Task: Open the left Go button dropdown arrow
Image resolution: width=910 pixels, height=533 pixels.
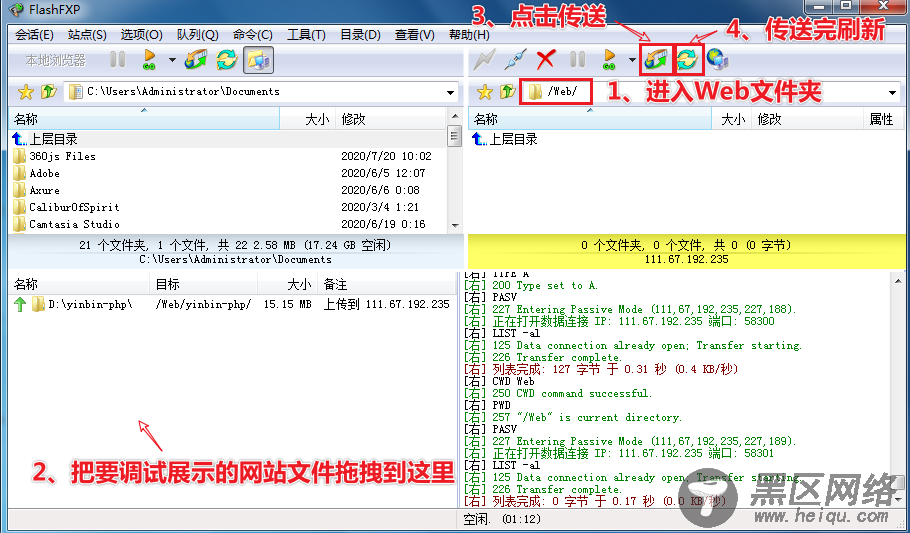Action: click(172, 59)
